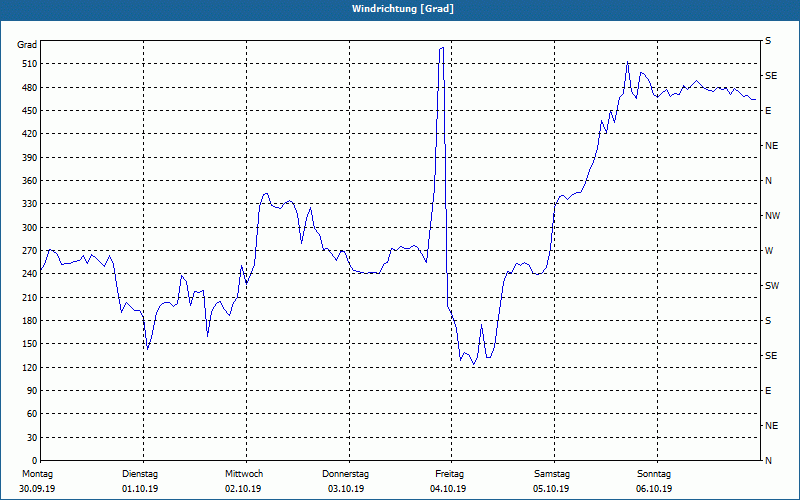Click the 420 axis tick label

pyautogui.click(x=30, y=134)
